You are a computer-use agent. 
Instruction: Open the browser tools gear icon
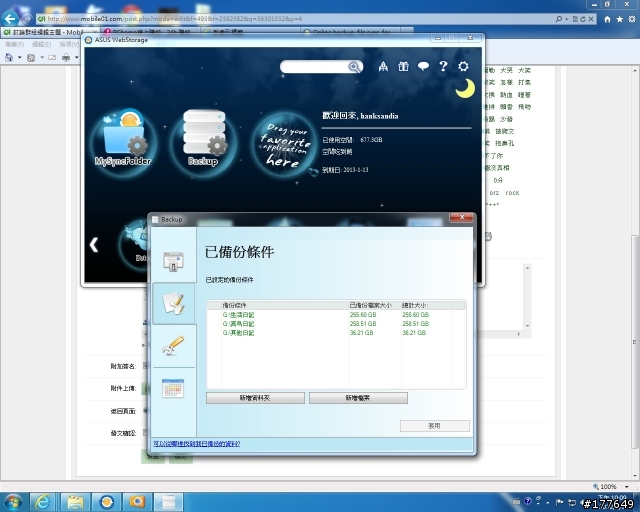(632, 19)
